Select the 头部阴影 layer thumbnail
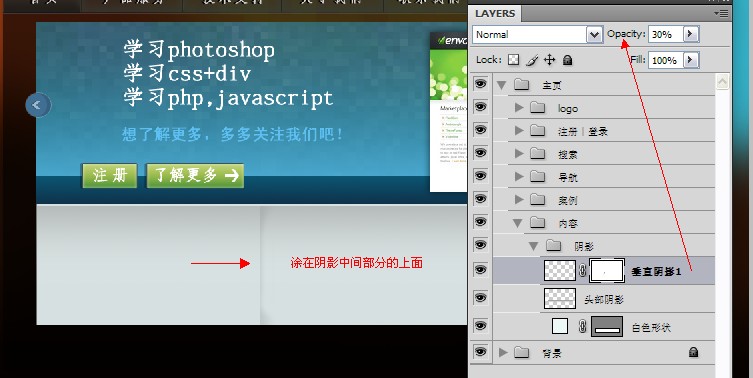Image resolution: width=753 pixels, height=378 pixels. pyautogui.click(x=560, y=298)
